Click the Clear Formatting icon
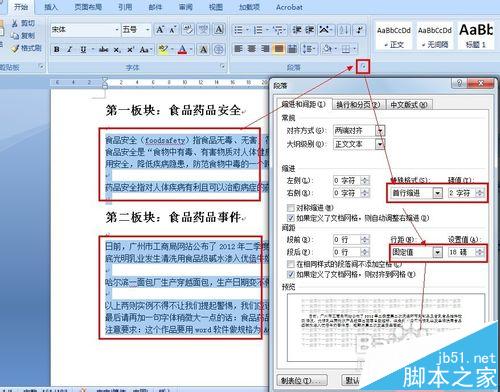Screen dimensions: 500x392 (x=188, y=30)
